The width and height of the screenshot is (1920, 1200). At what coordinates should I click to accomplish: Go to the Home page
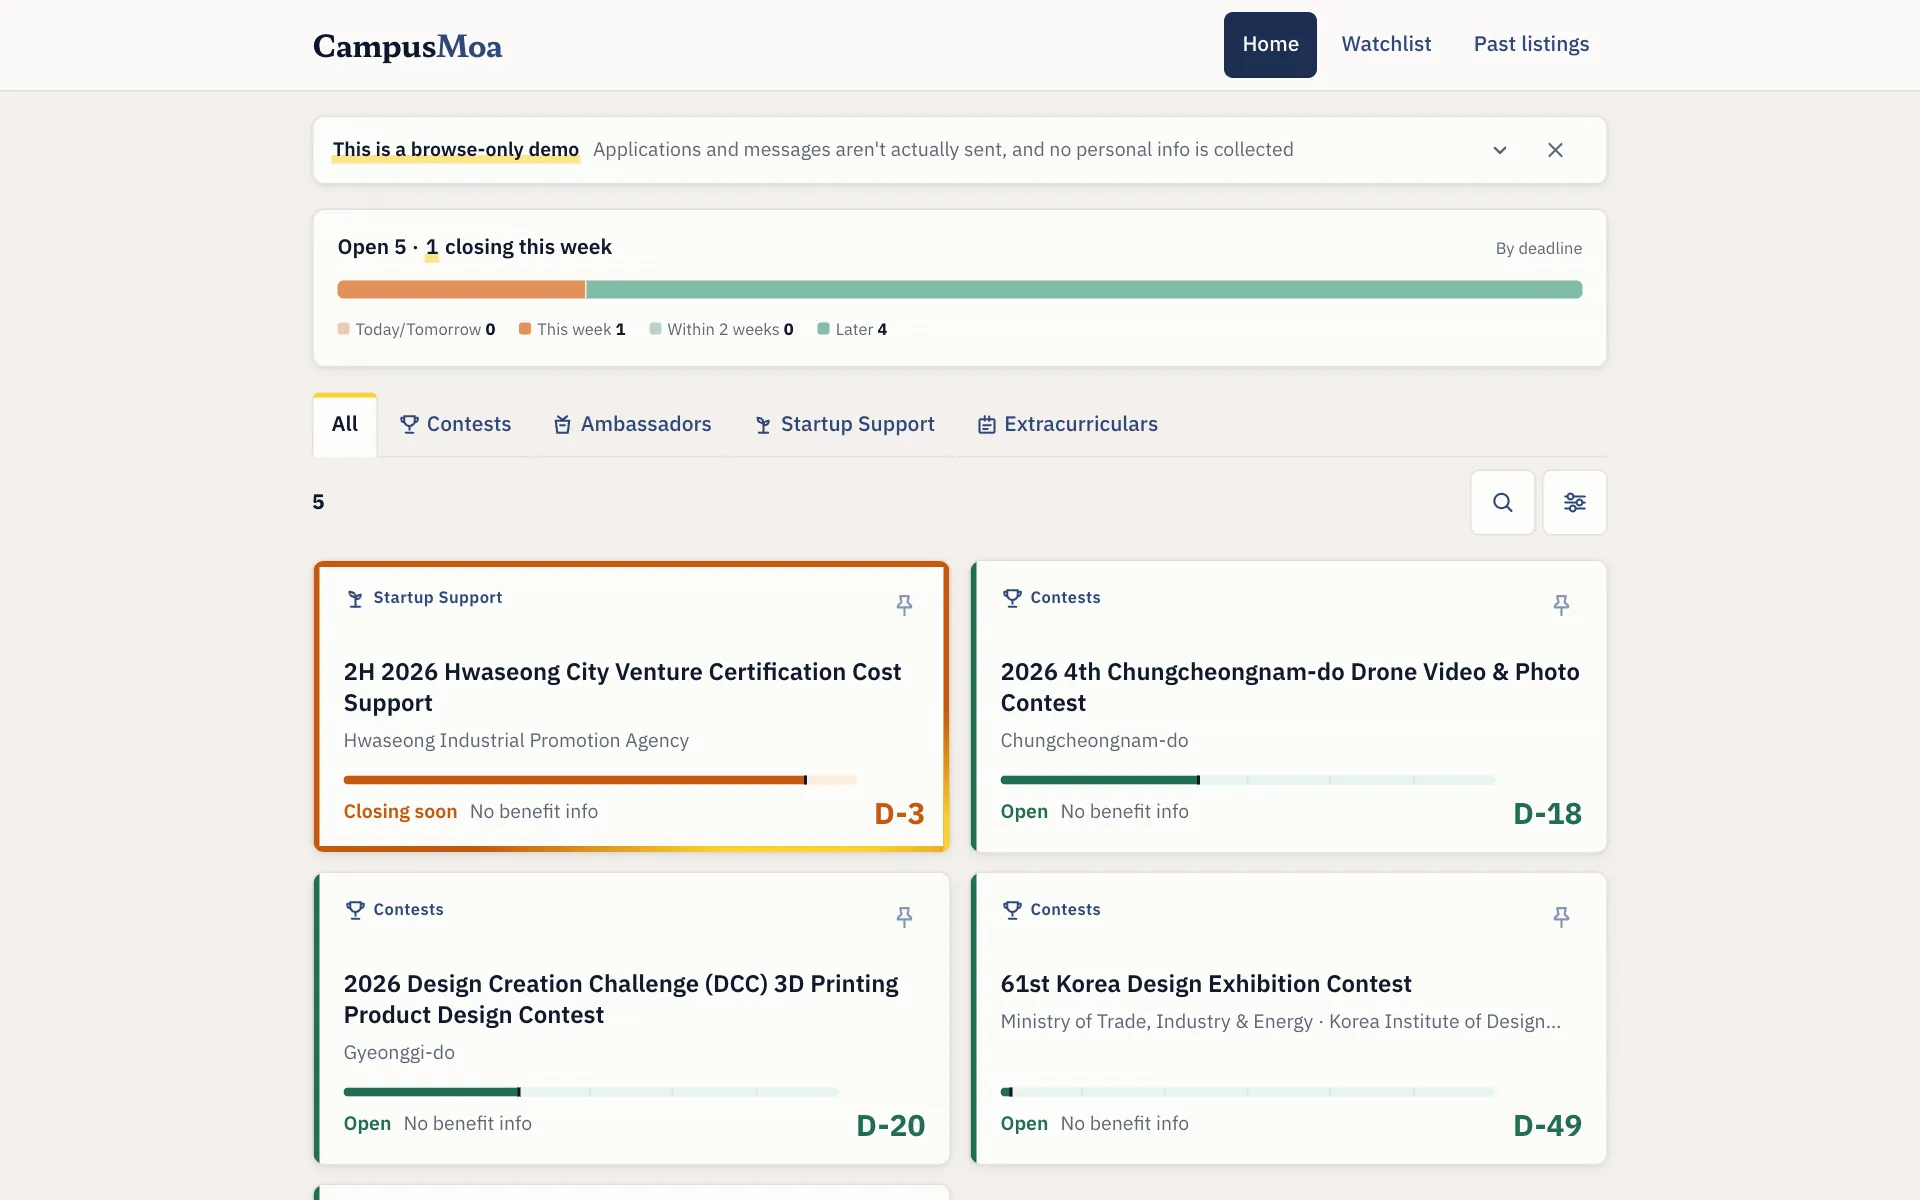coord(1270,45)
